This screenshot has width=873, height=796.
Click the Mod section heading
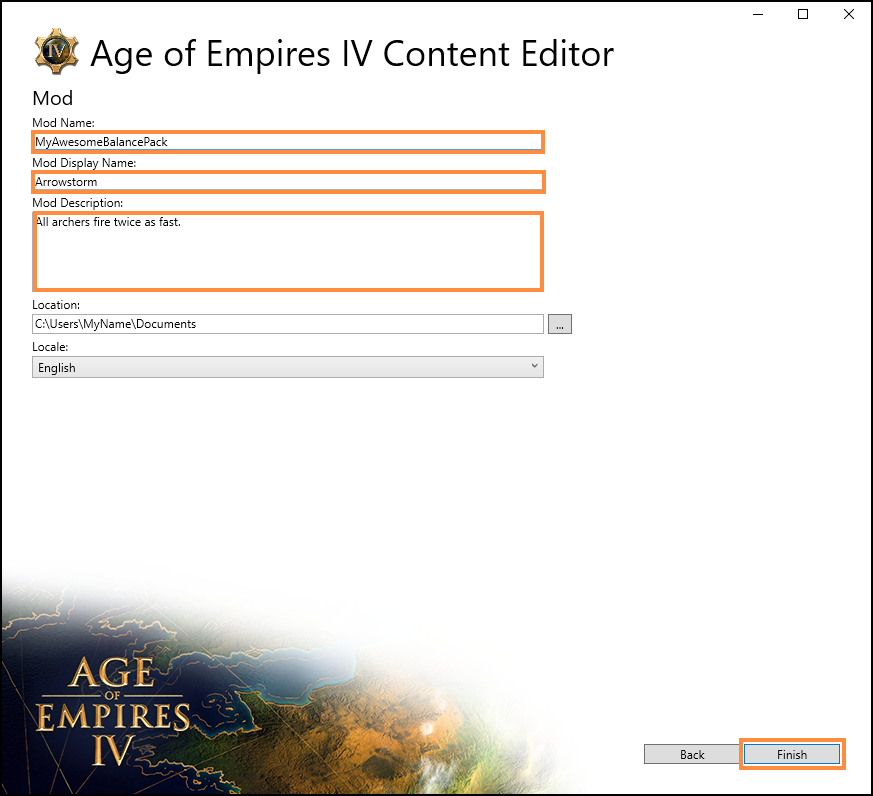coord(52,98)
